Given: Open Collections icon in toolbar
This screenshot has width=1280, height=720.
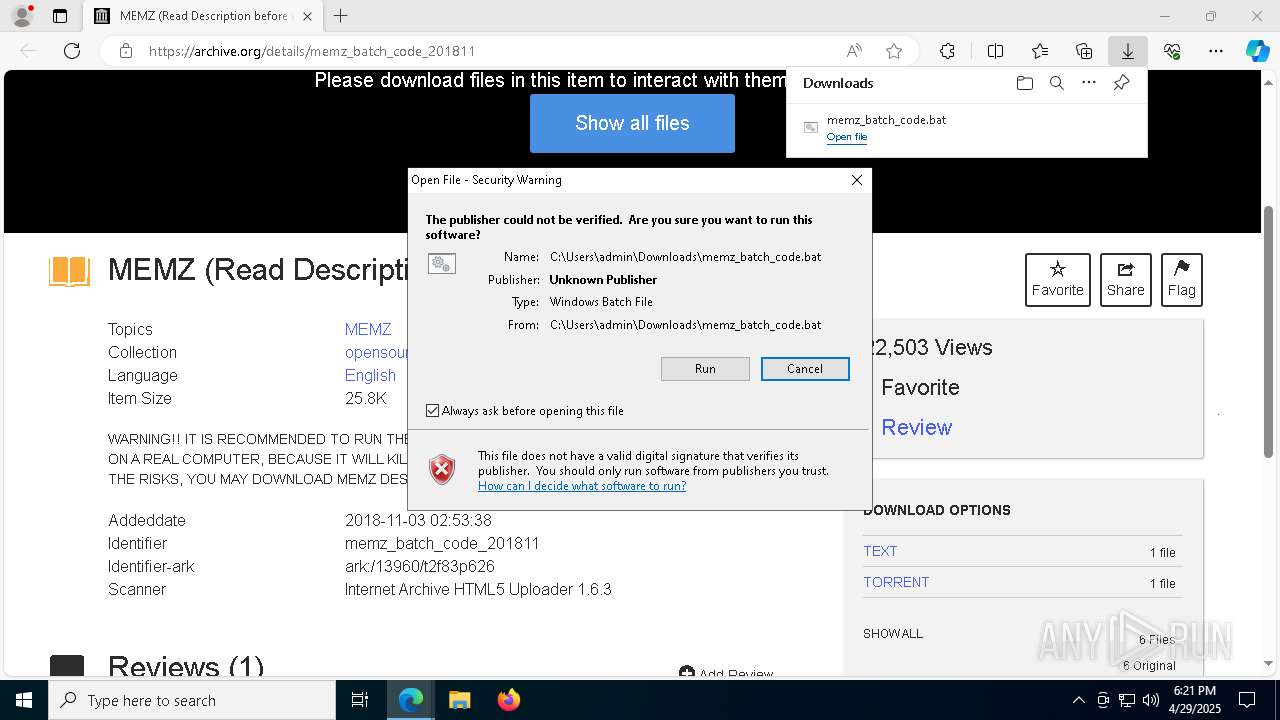Looking at the screenshot, I should point(1084,51).
